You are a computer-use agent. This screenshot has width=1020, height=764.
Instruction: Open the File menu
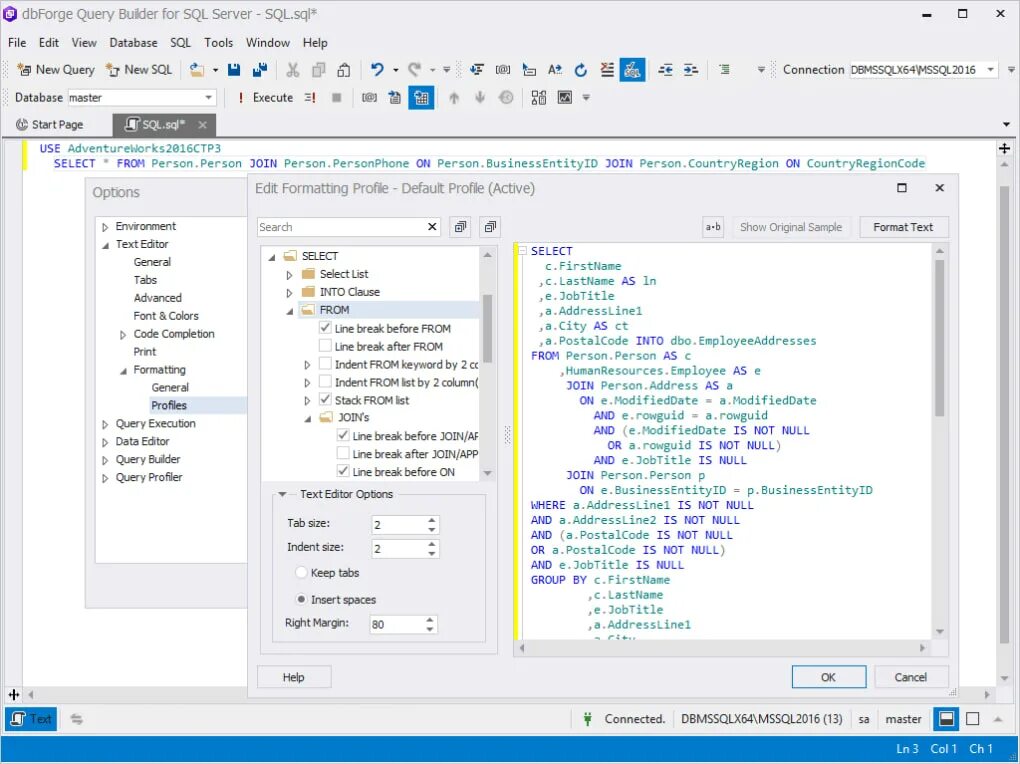pyautogui.click(x=17, y=43)
